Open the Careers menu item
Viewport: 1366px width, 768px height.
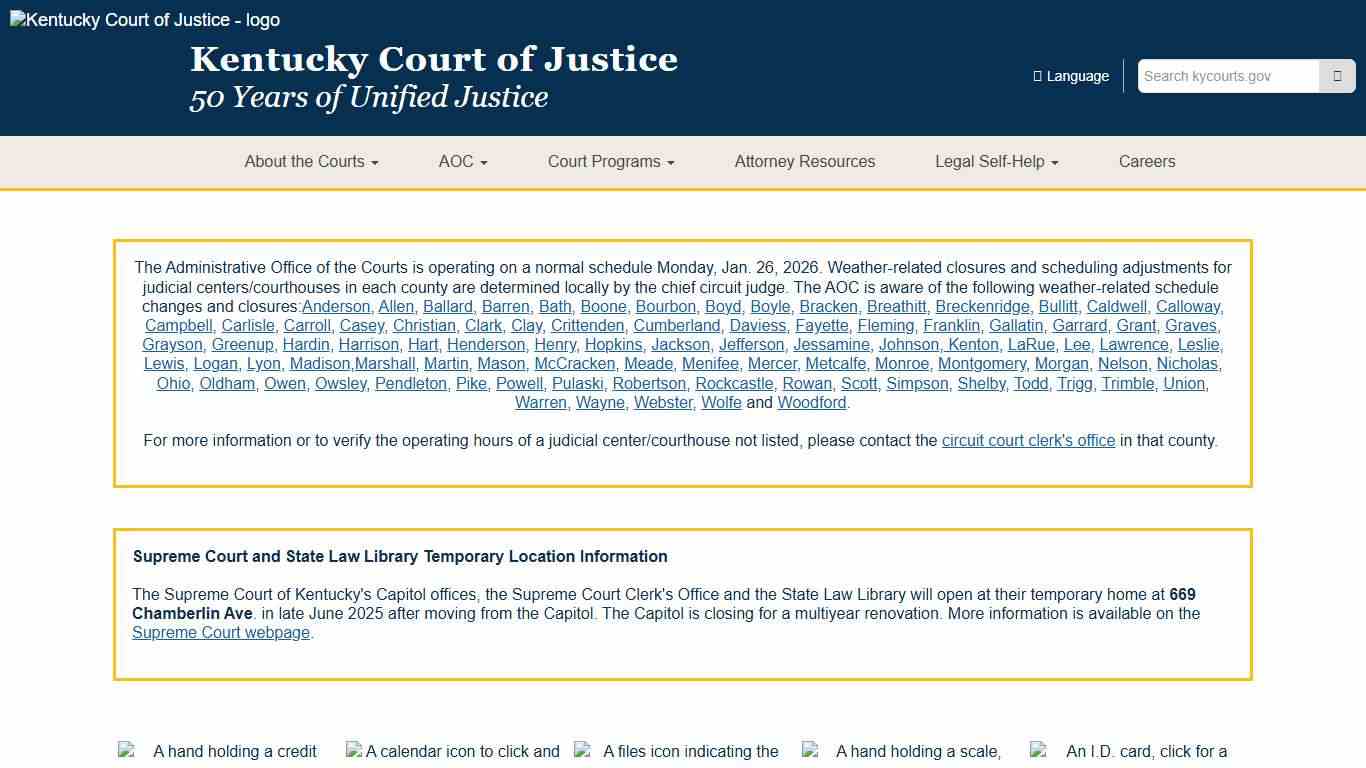click(x=1147, y=161)
